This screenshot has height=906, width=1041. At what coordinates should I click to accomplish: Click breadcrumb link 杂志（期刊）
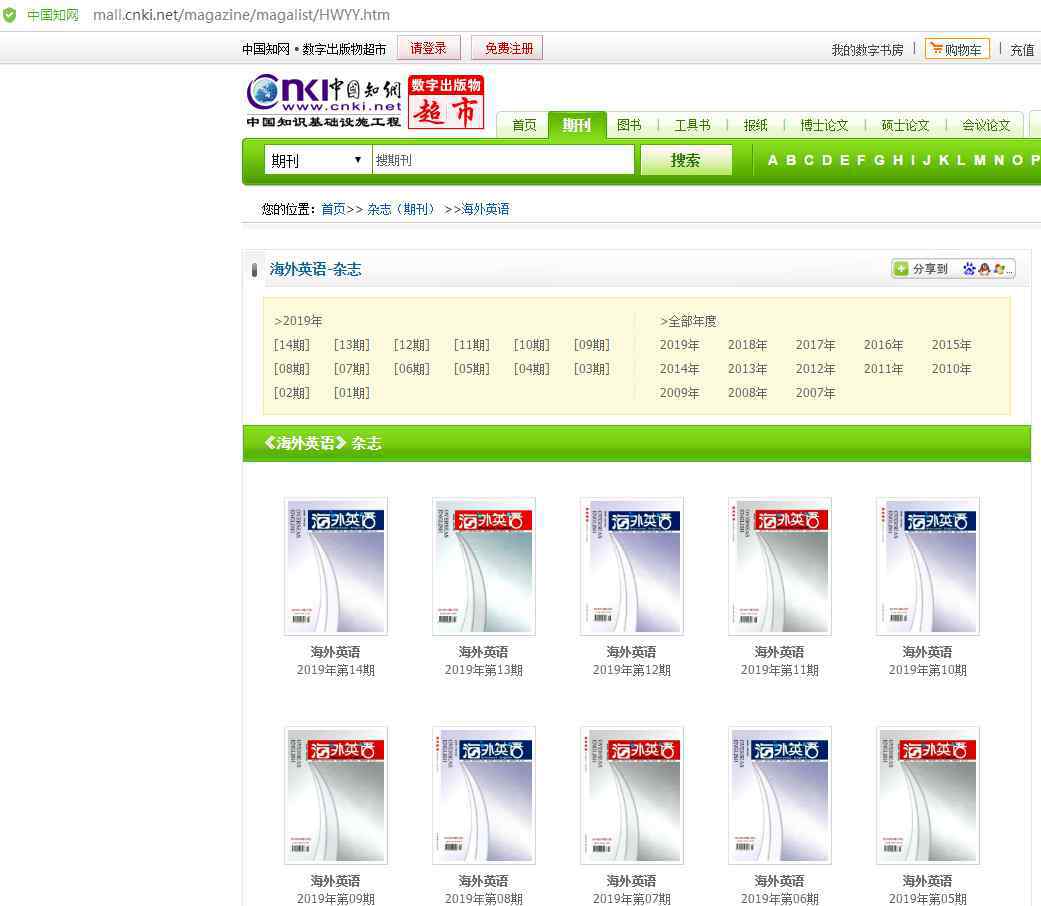401,209
